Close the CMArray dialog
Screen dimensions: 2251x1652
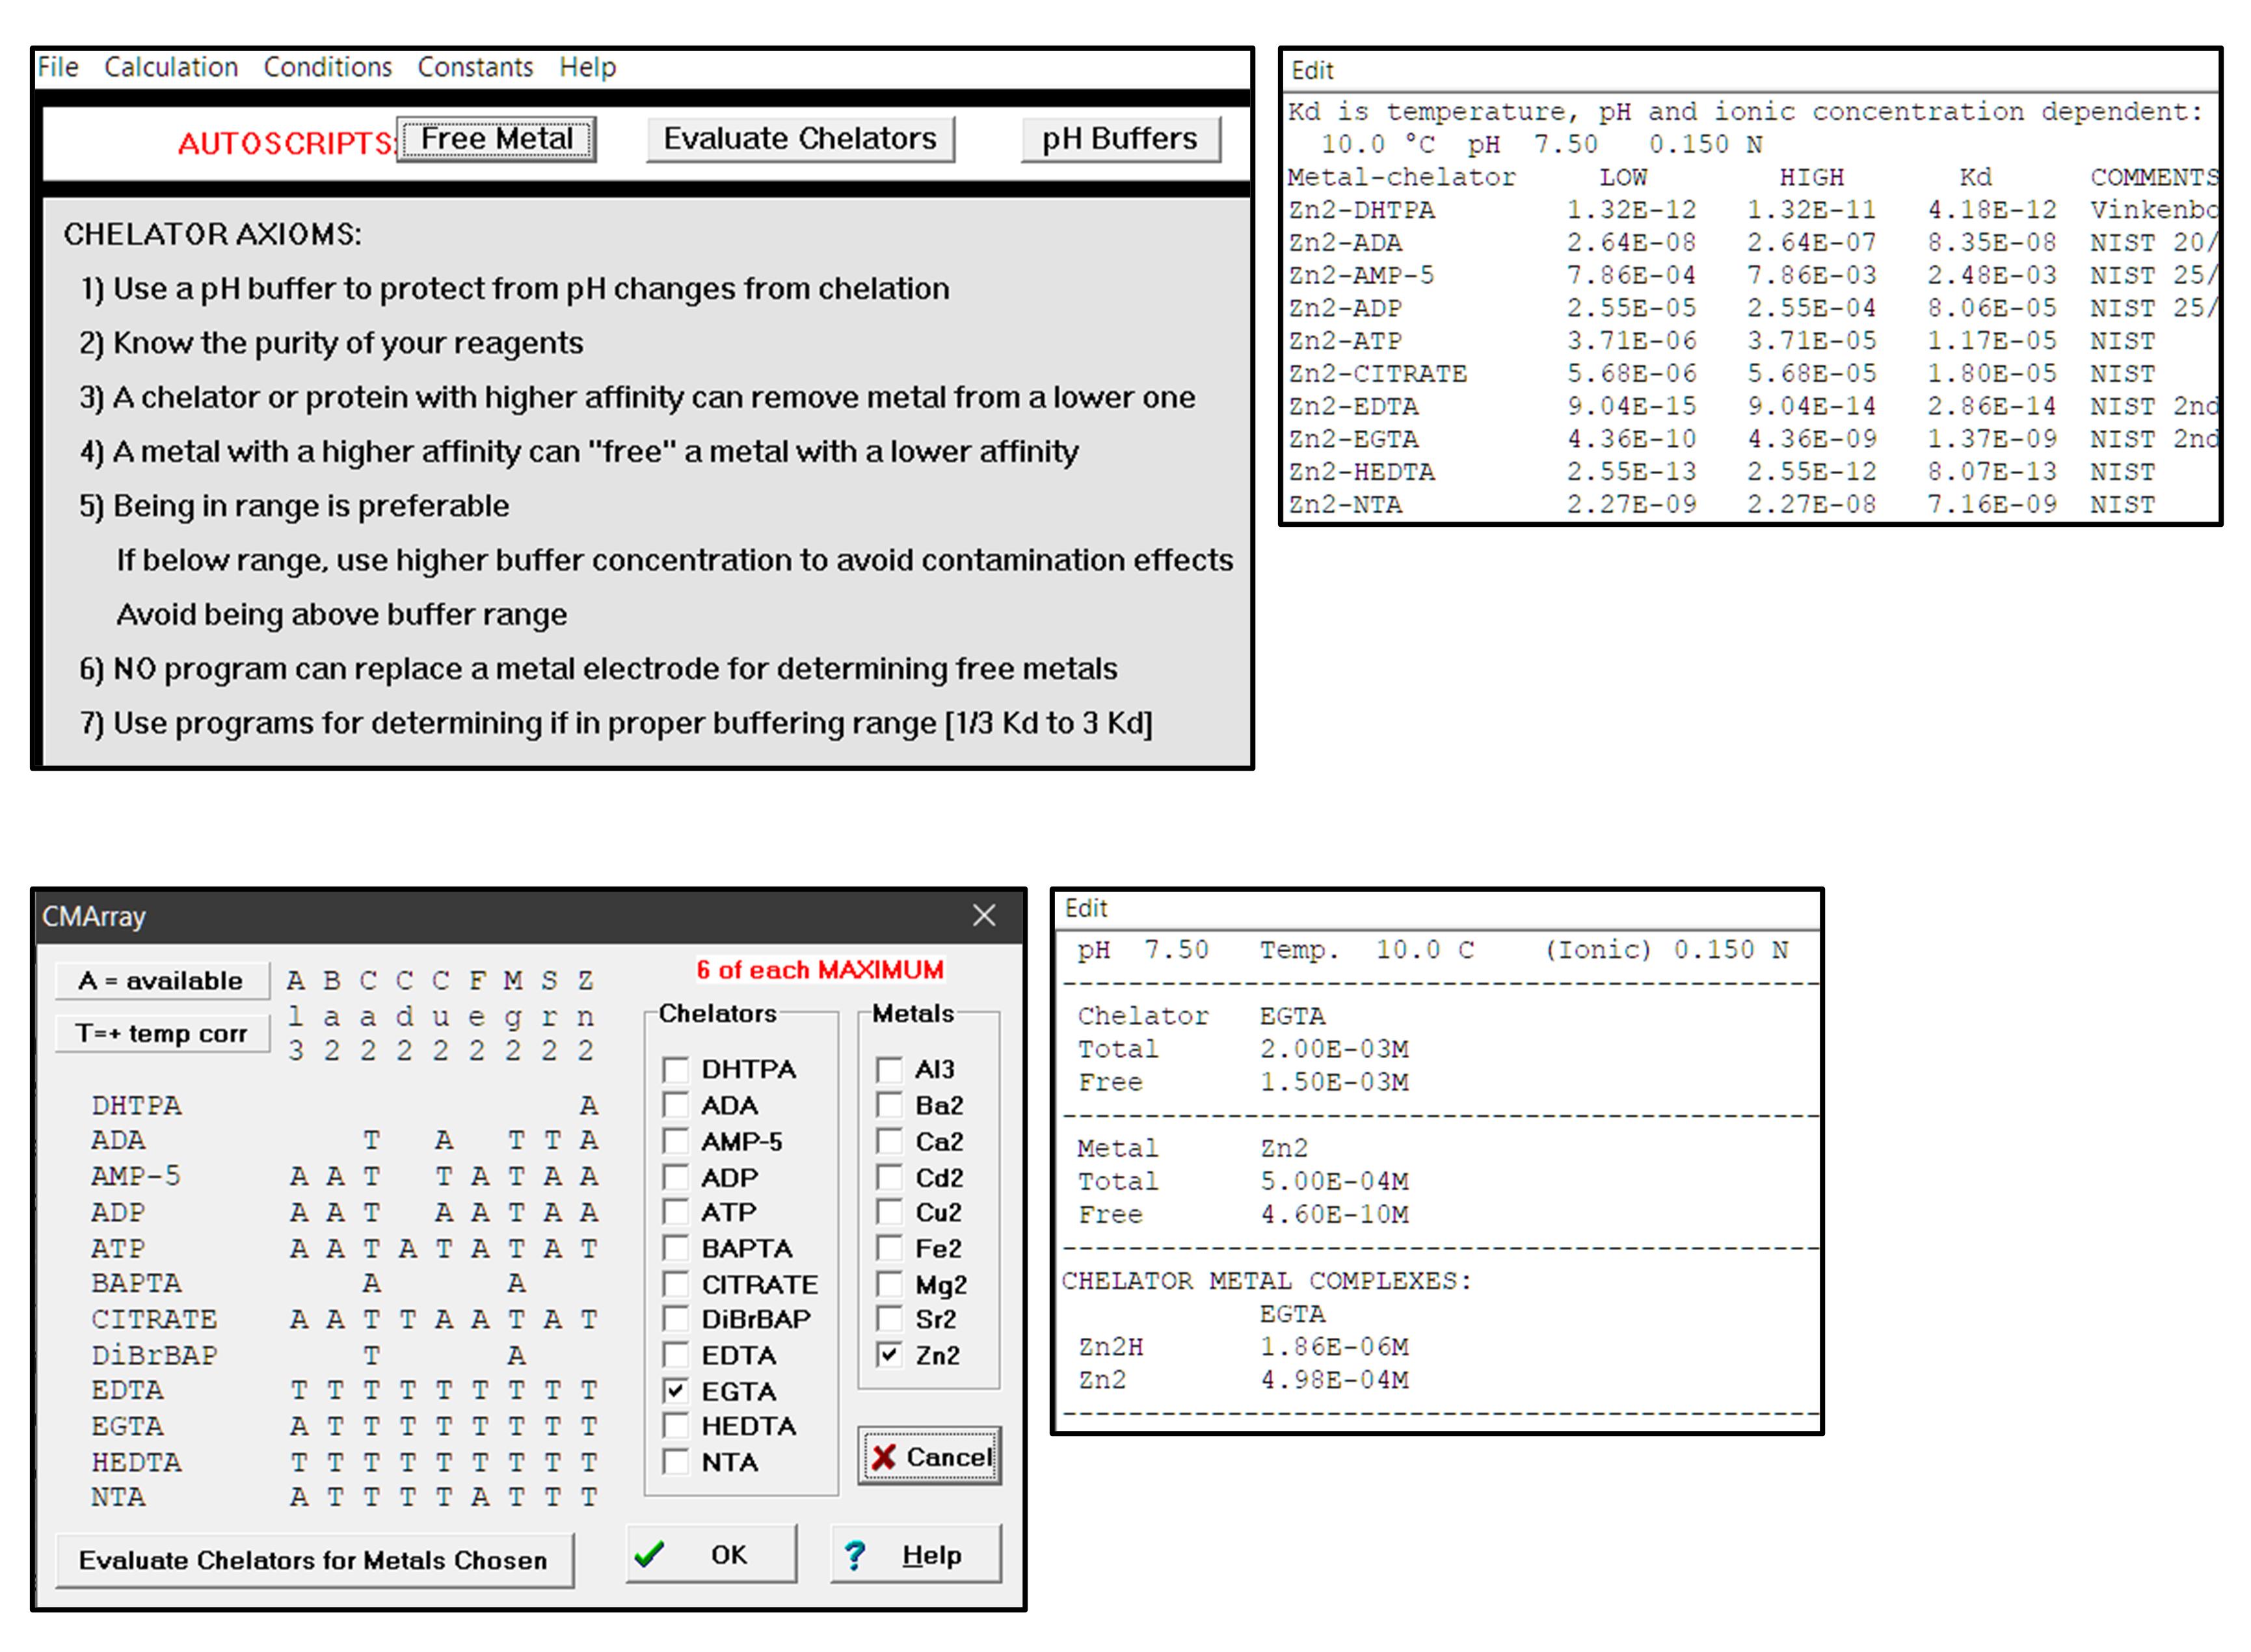984,915
